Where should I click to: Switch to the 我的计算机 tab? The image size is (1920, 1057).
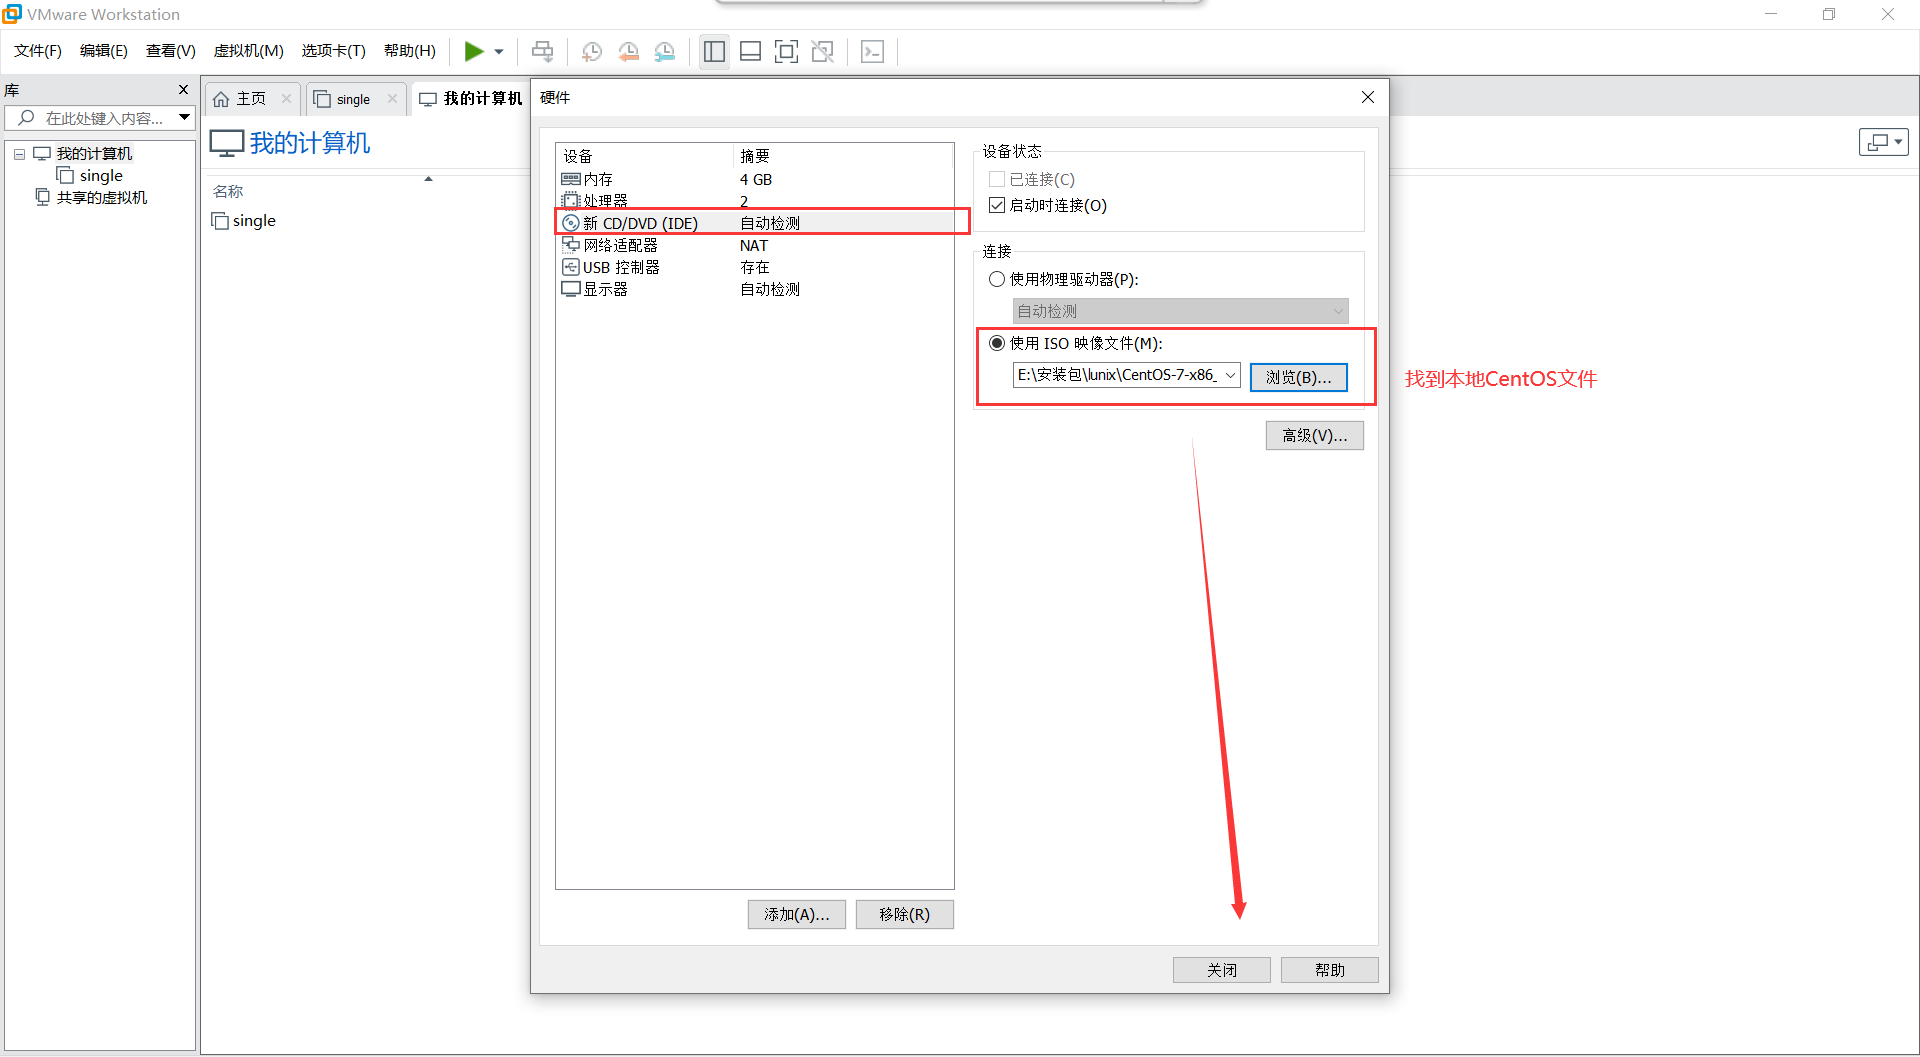click(471, 98)
